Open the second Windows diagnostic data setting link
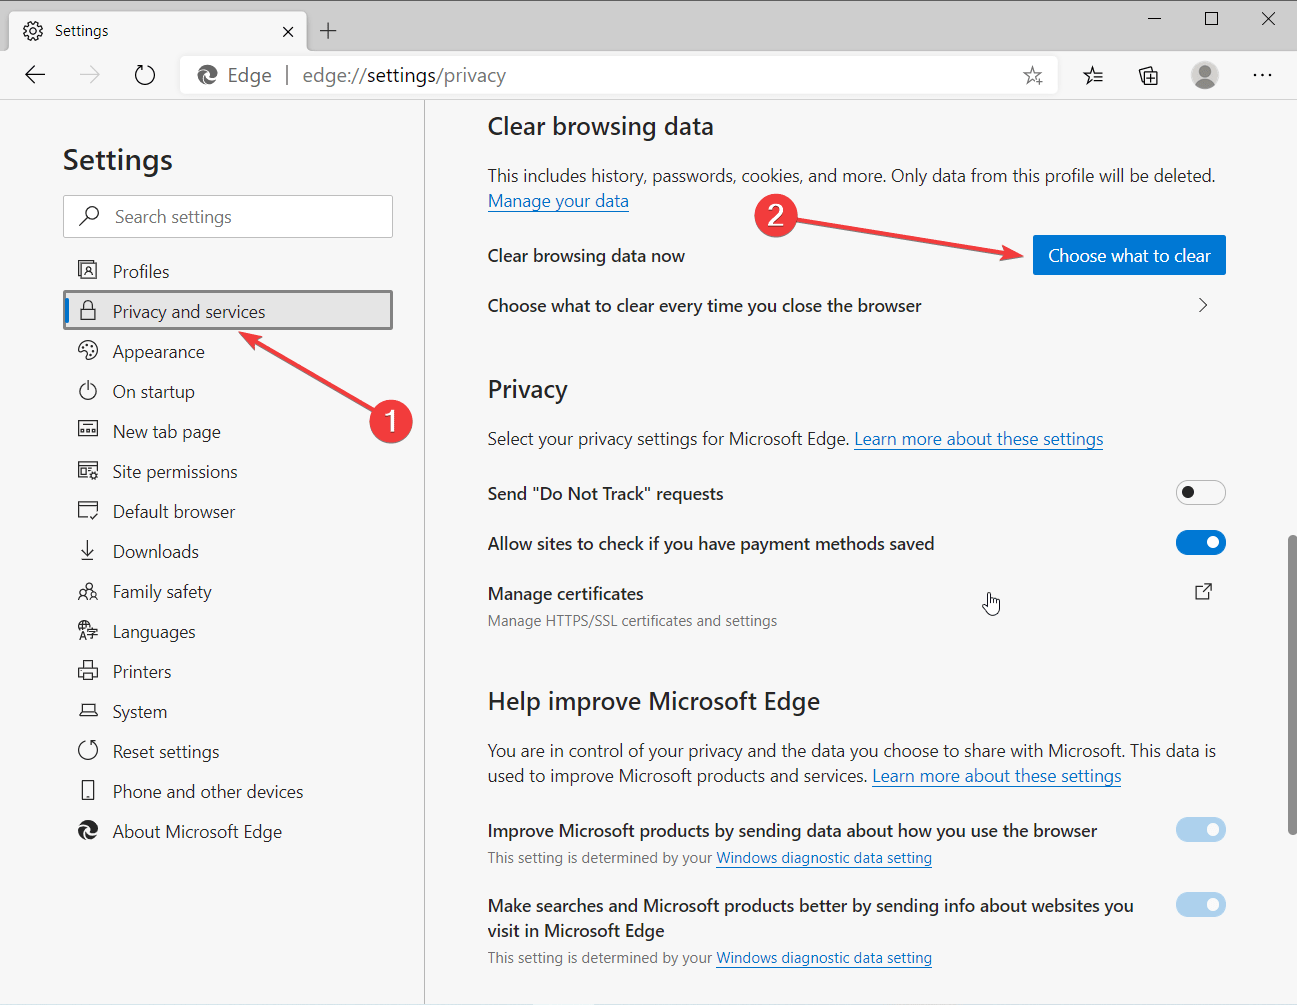This screenshot has height=1005, width=1297. click(x=824, y=958)
